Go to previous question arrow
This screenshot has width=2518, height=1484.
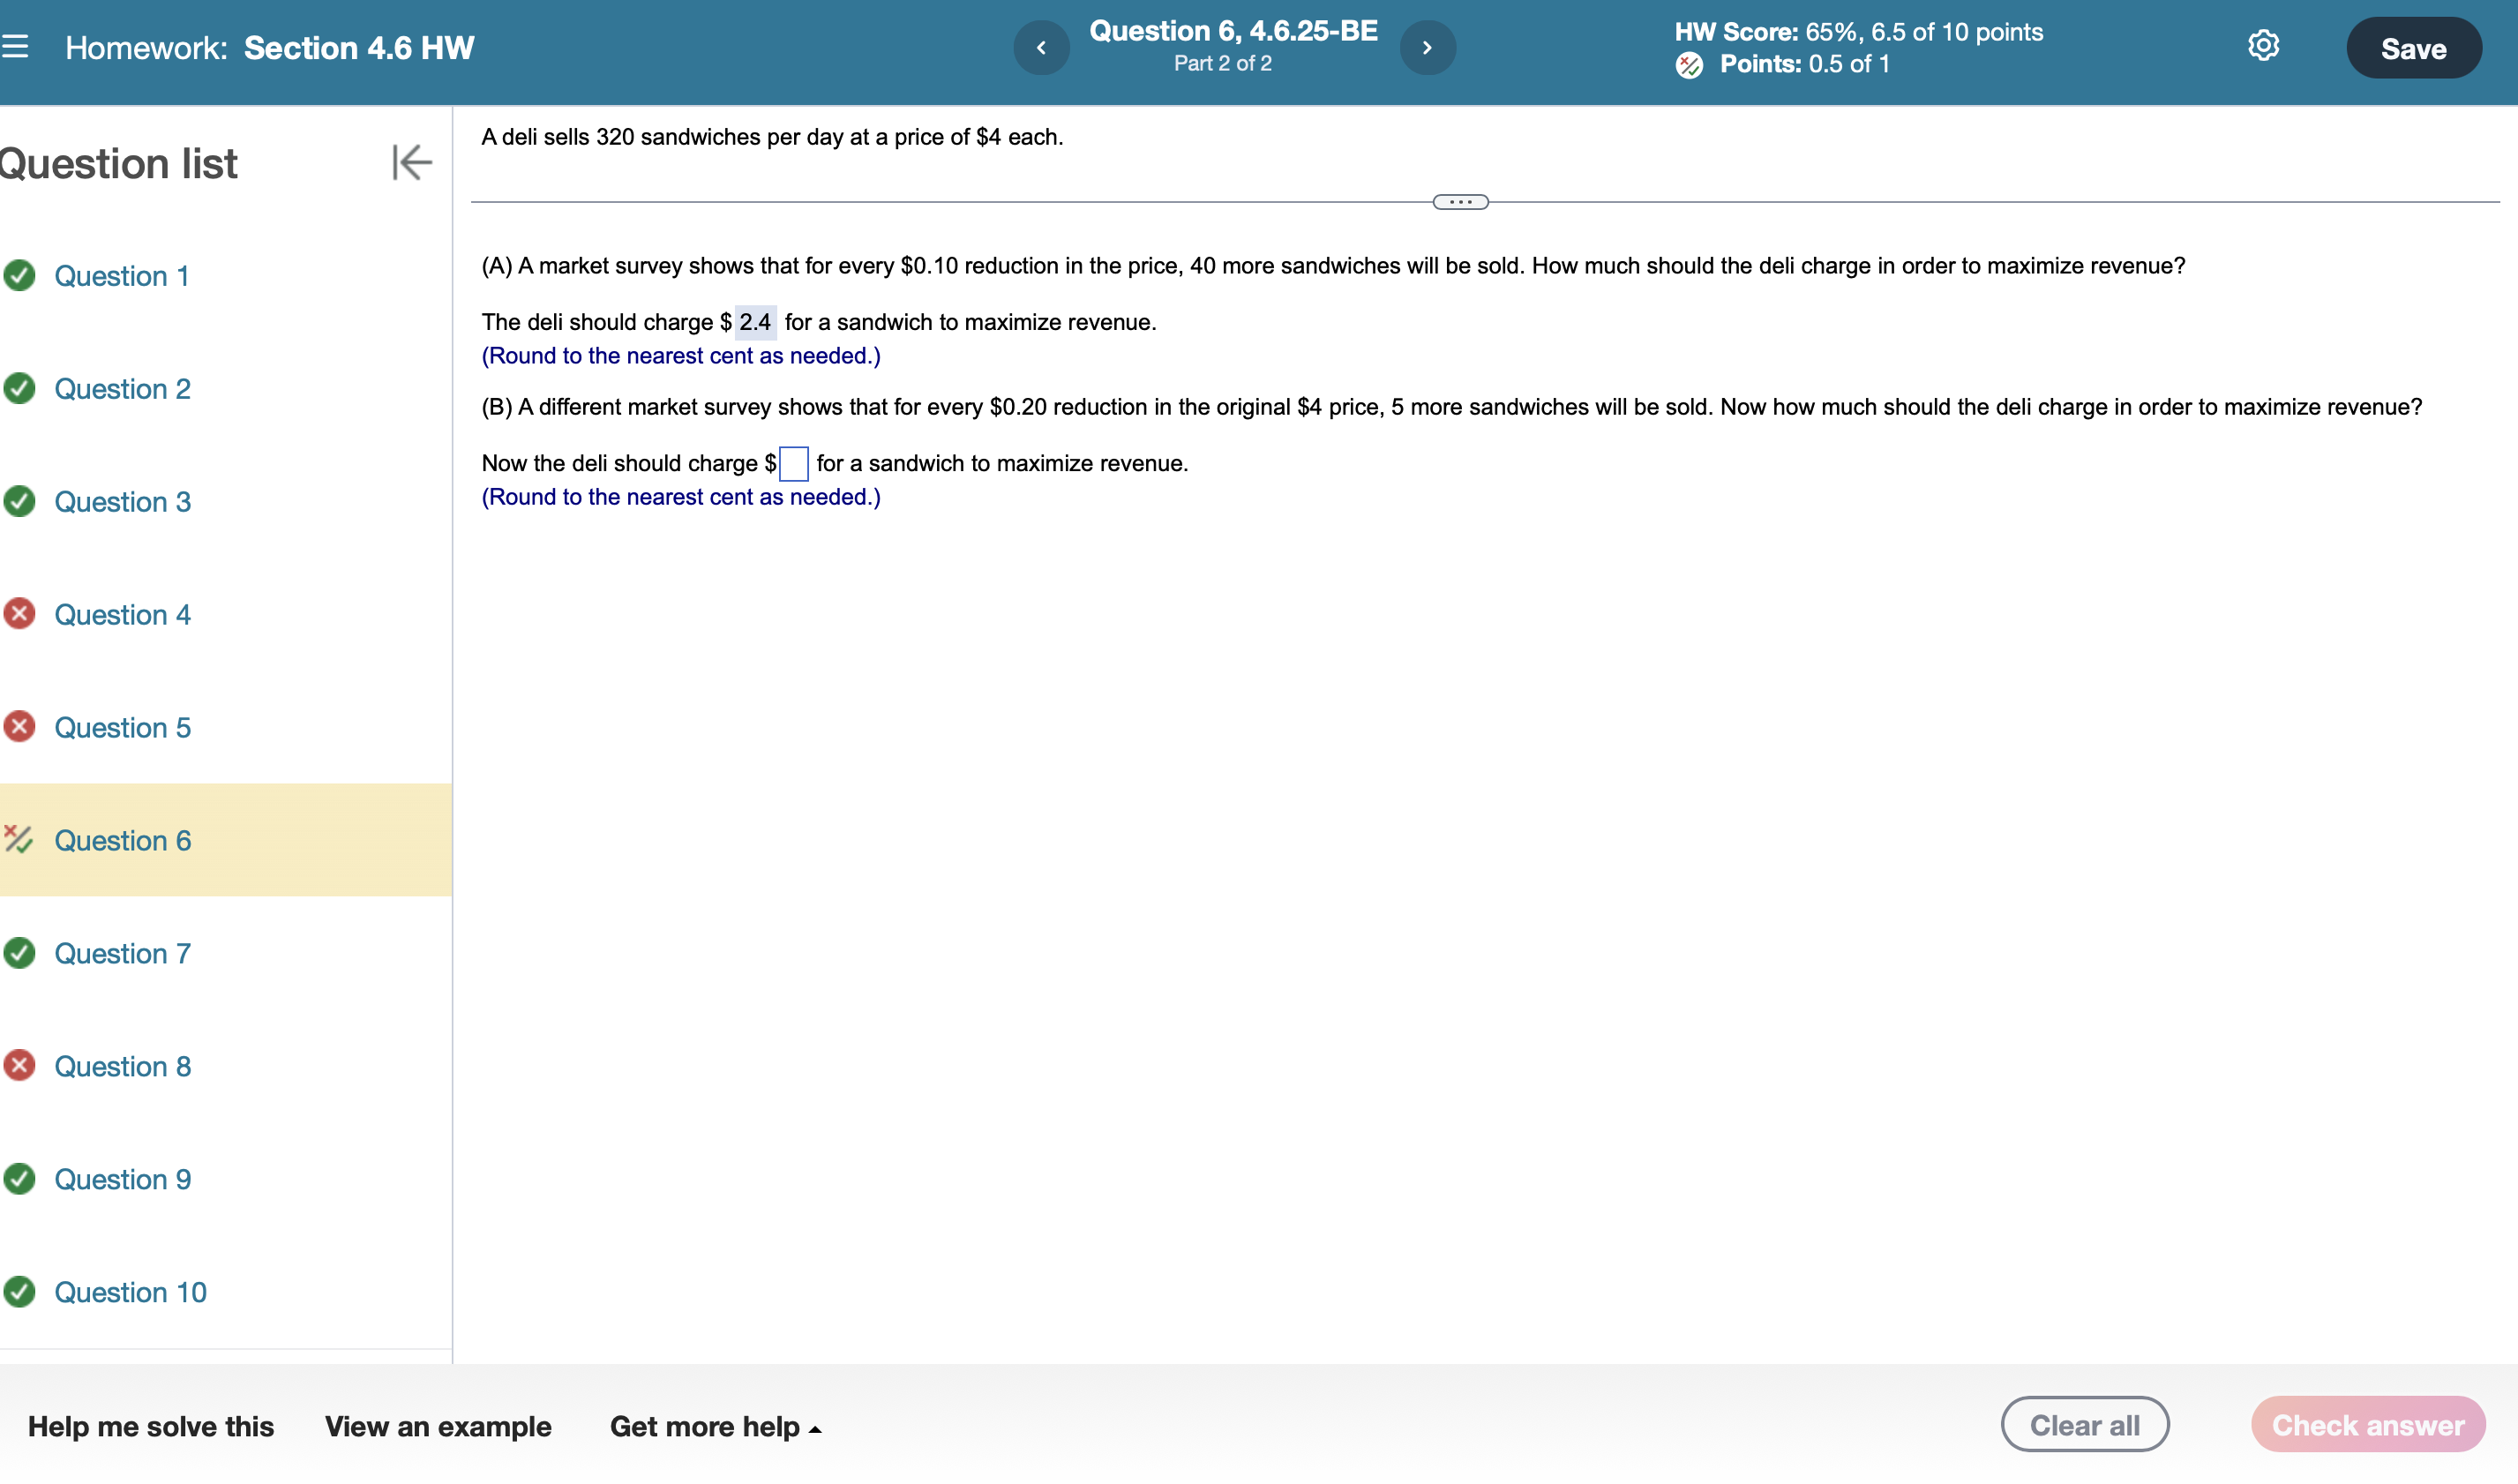coord(1041,48)
